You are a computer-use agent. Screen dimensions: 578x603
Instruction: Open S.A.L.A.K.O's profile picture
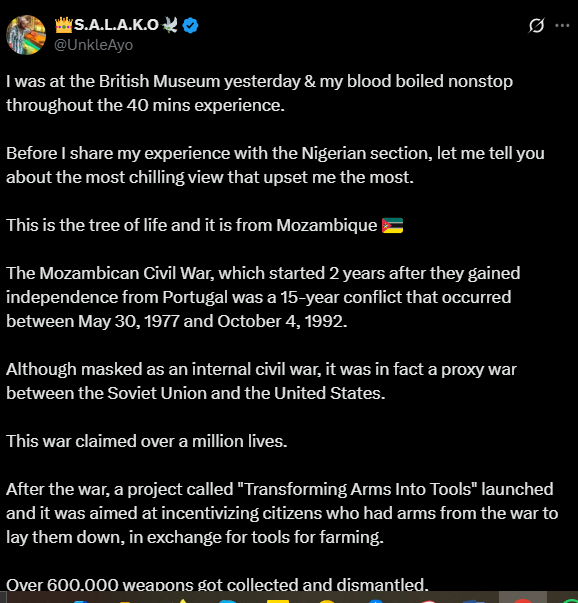tap(26, 35)
